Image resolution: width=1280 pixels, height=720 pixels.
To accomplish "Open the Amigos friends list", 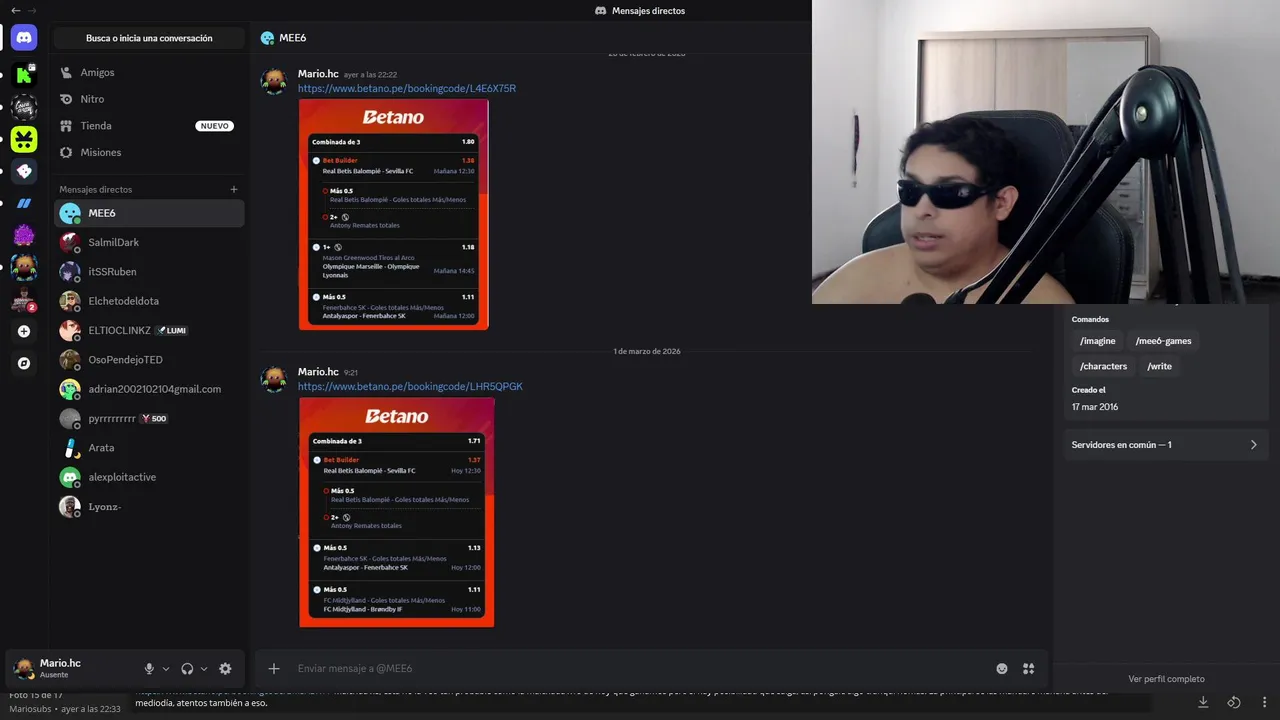I will [x=148, y=72].
